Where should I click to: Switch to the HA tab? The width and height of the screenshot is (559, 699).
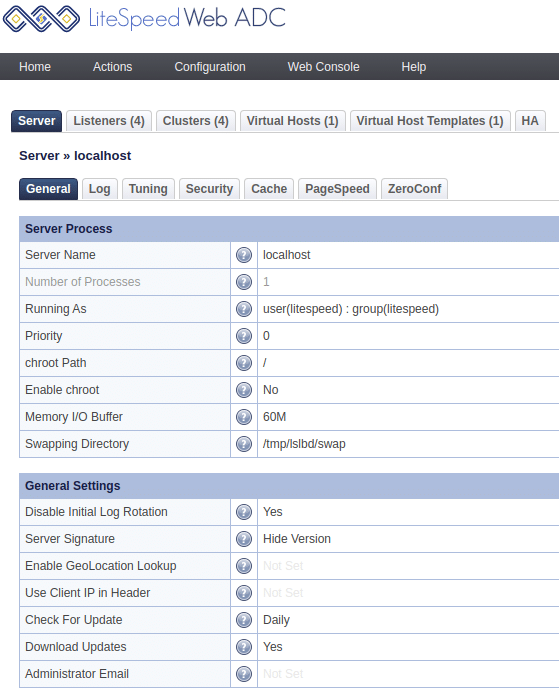tap(530, 121)
